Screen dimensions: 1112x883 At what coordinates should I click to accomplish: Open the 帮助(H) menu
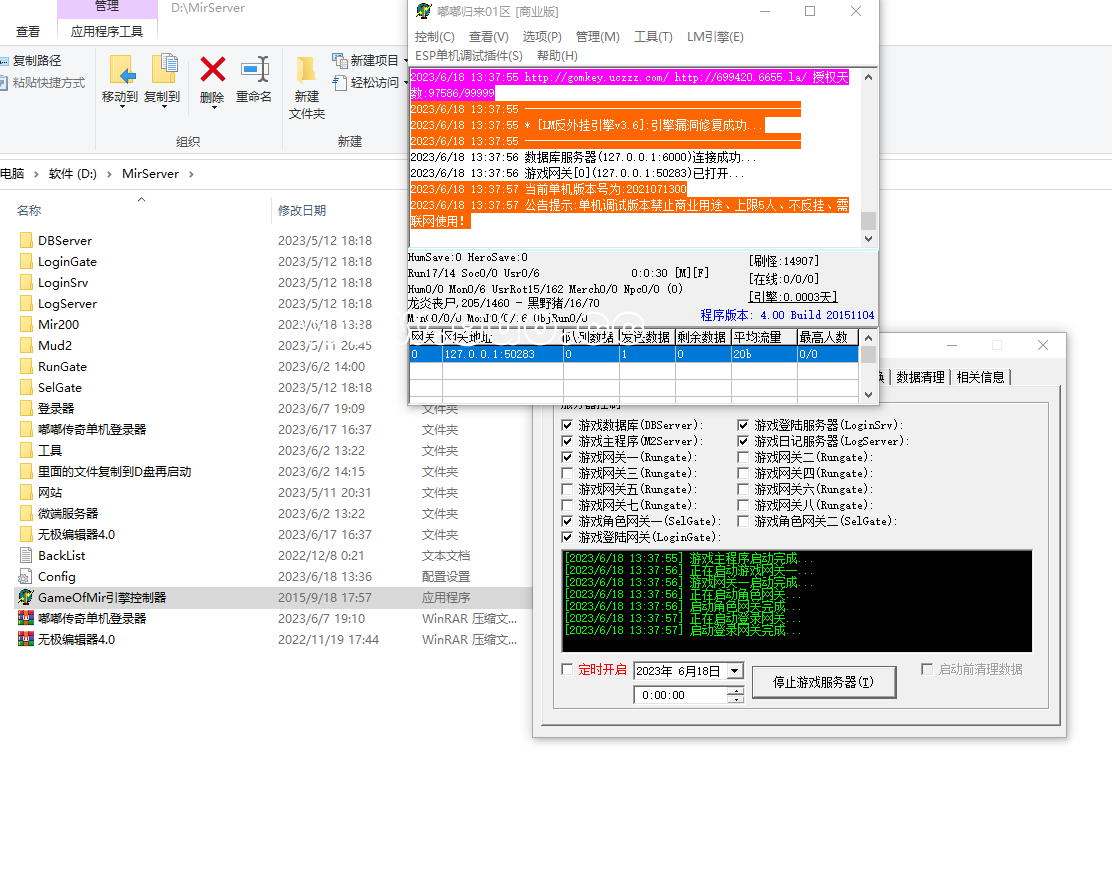(557, 55)
